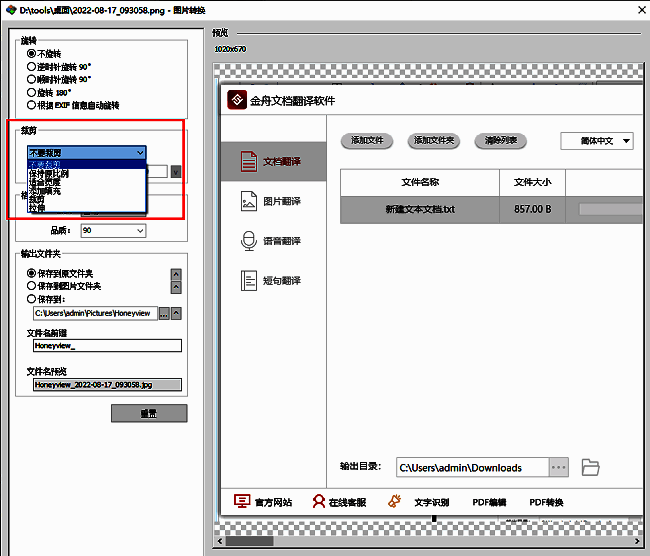This screenshot has height=556, width=650.
Task: Select the 图片翻译 picture icon
Action: [247, 202]
